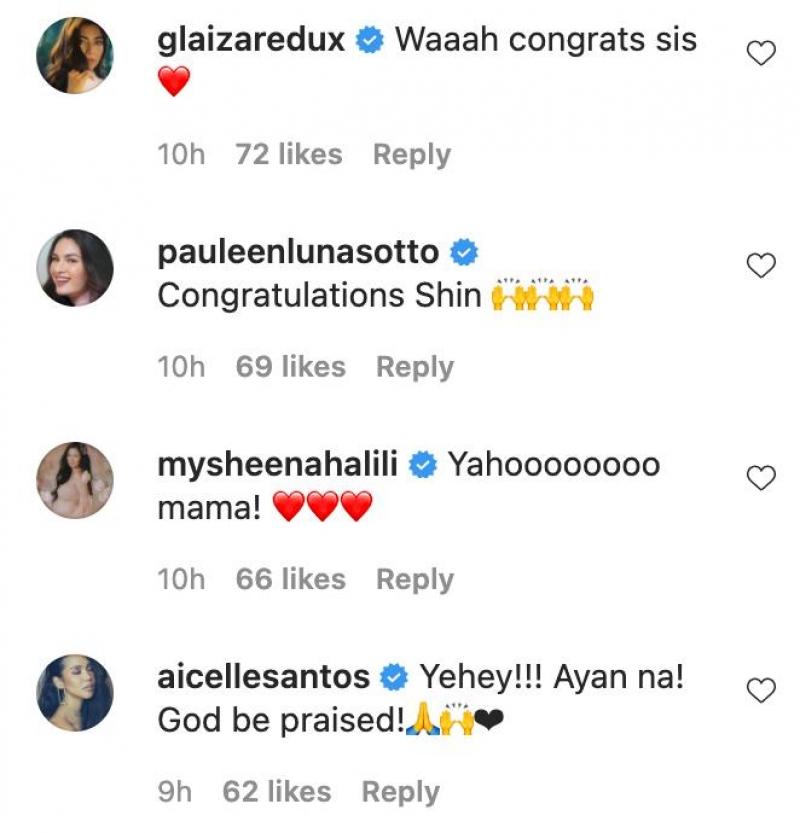Reply to aicellesantos's comment
This screenshot has width=800, height=833.
click(400, 792)
